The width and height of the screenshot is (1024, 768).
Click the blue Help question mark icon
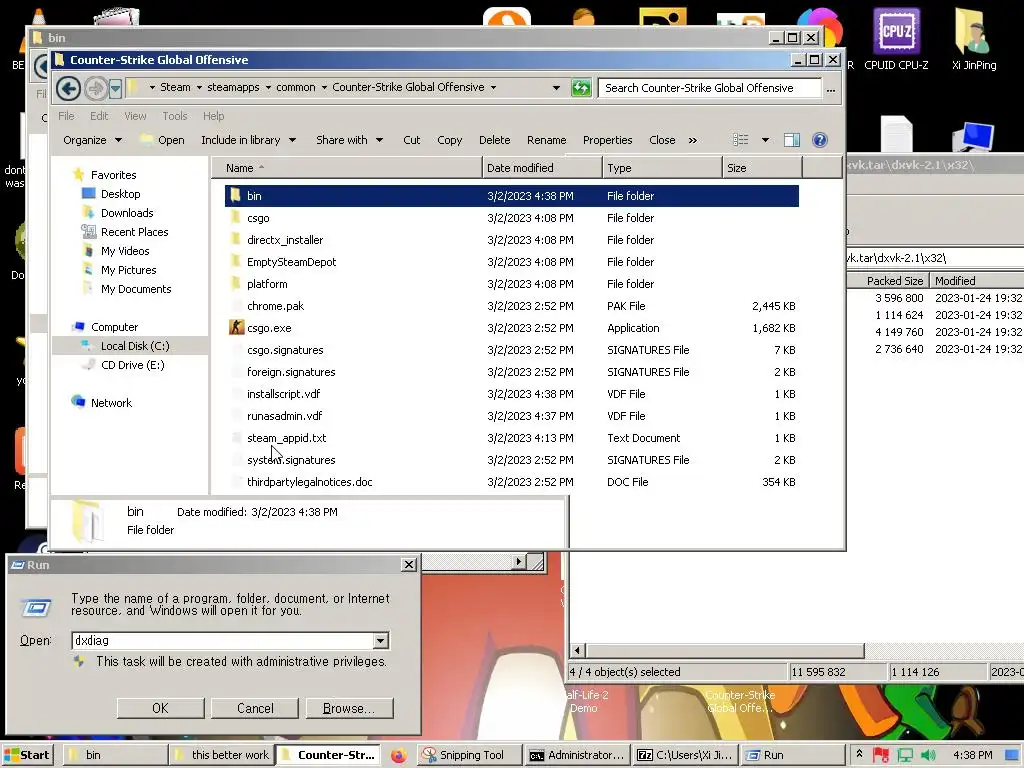[x=820, y=140]
